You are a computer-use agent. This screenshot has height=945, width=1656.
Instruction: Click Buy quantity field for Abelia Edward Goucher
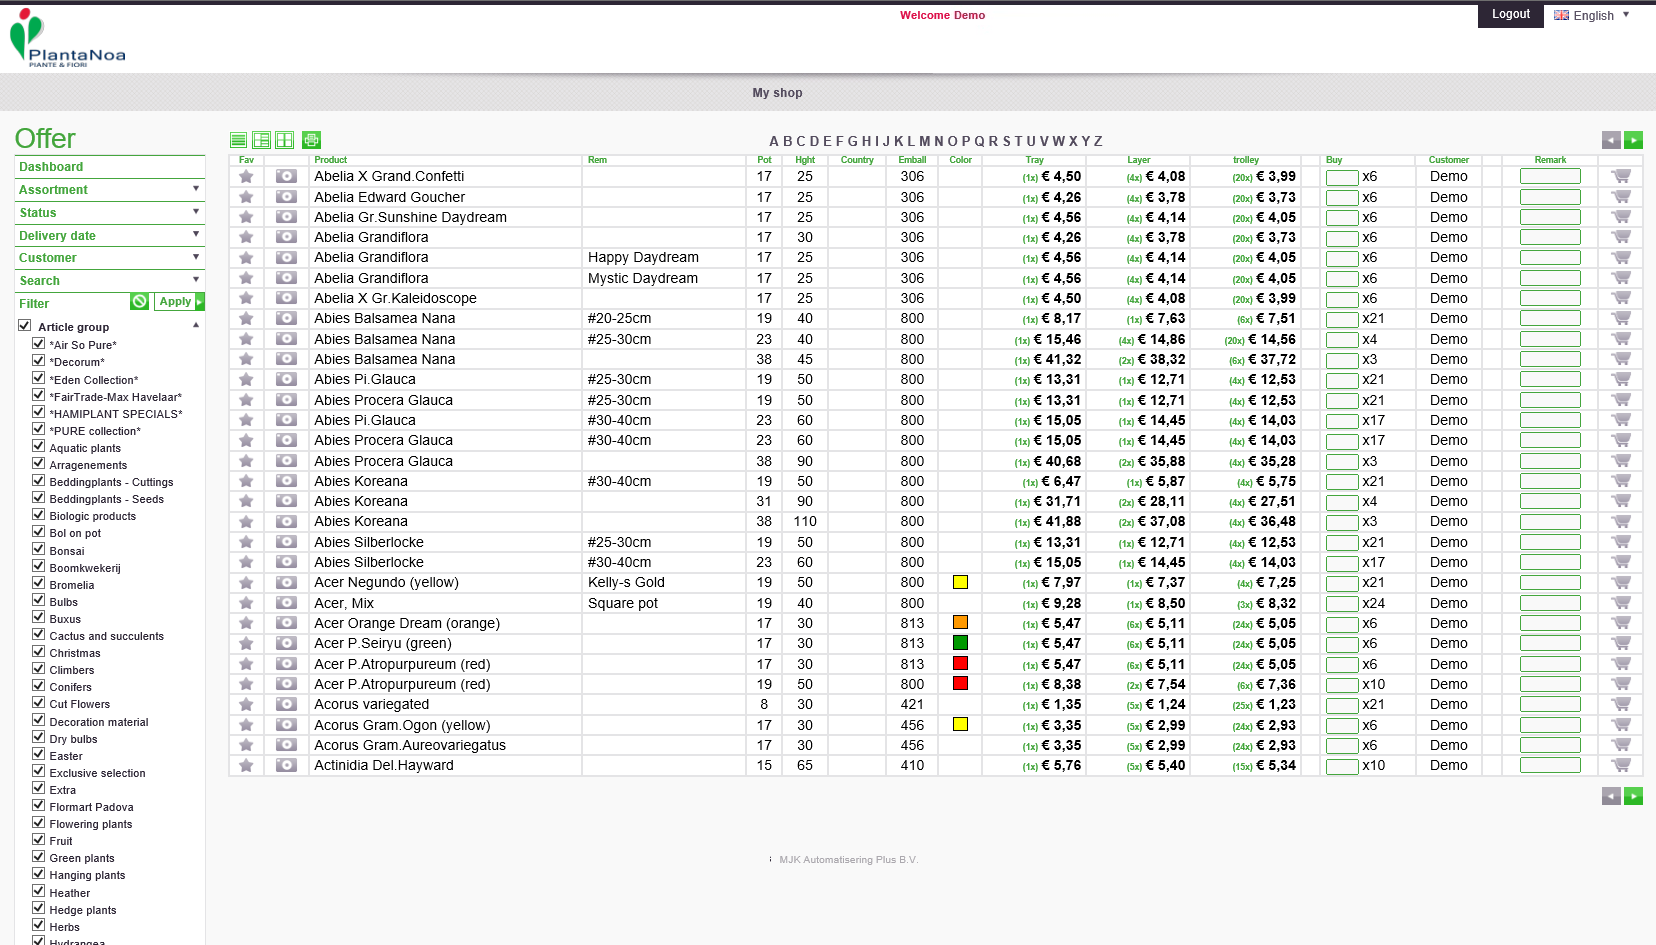[1342, 198]
